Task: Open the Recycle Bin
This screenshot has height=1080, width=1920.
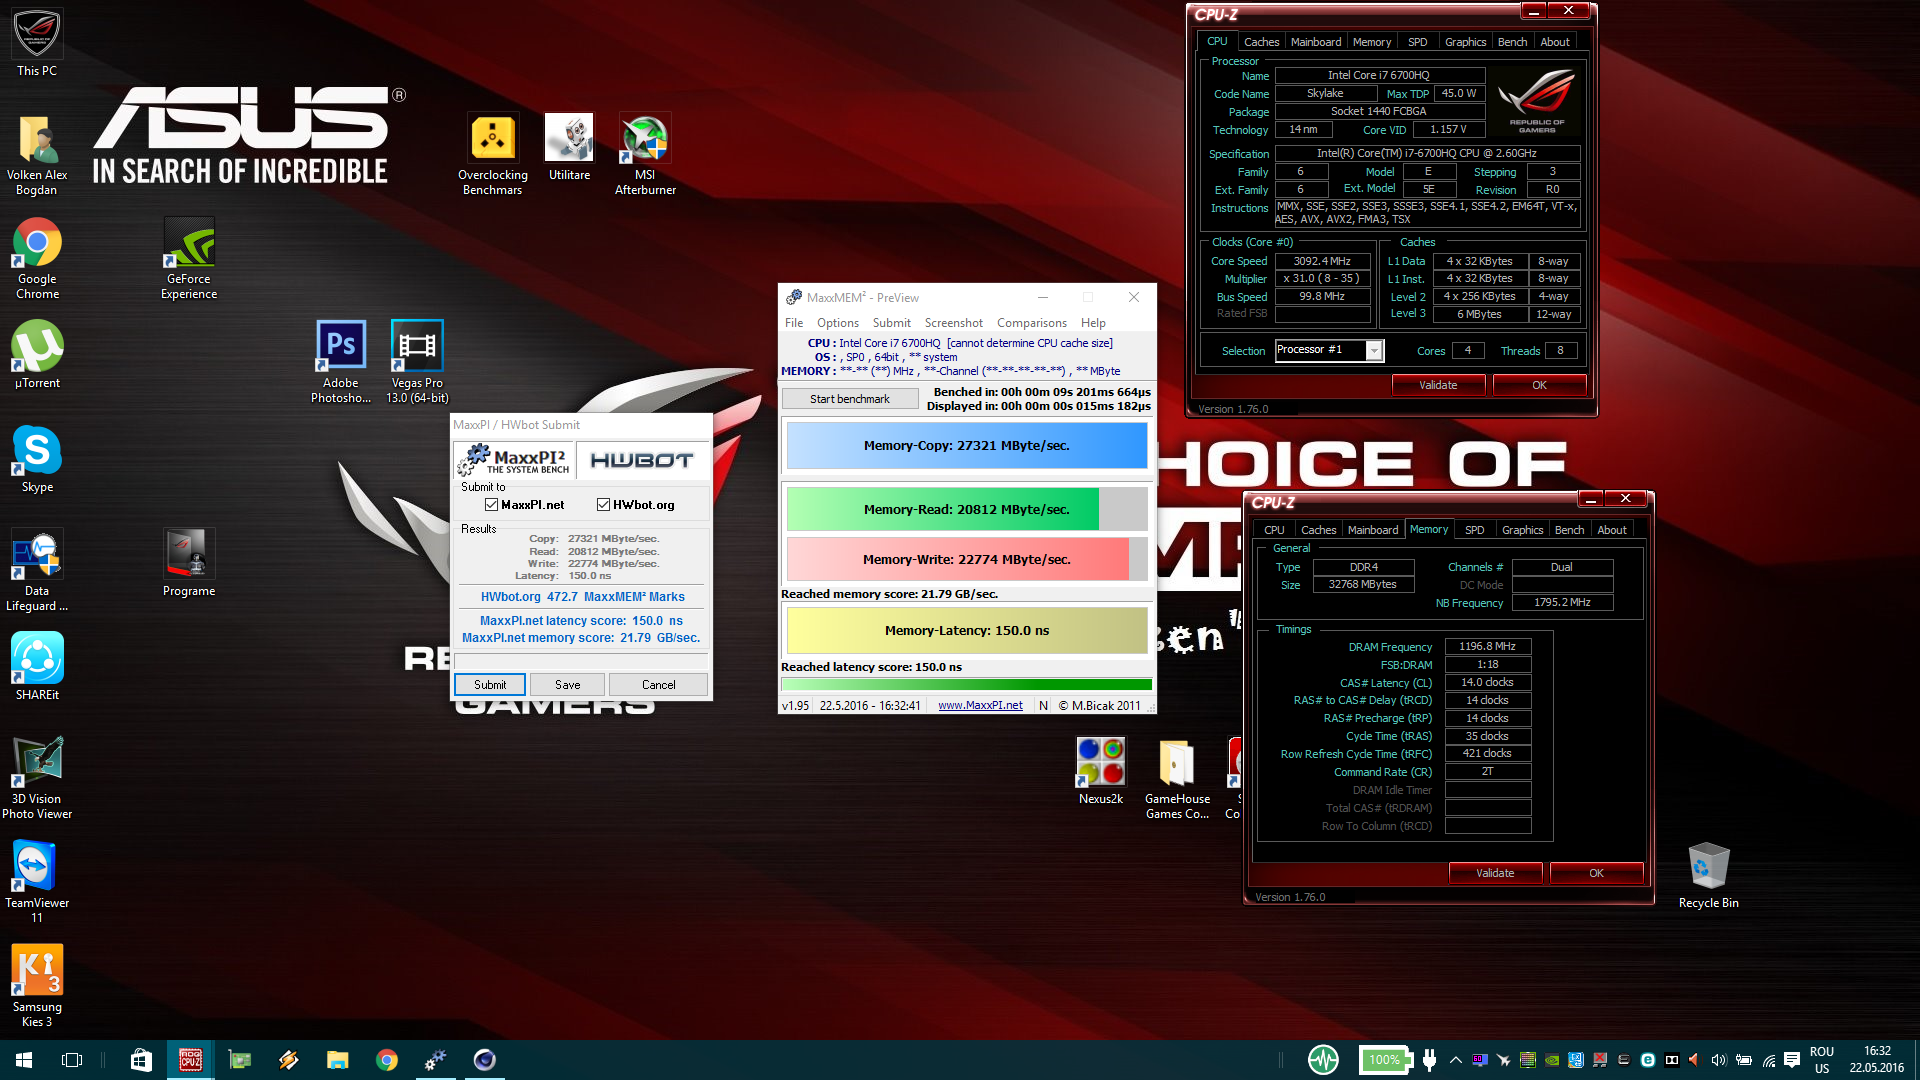Action: point(1708,875)
